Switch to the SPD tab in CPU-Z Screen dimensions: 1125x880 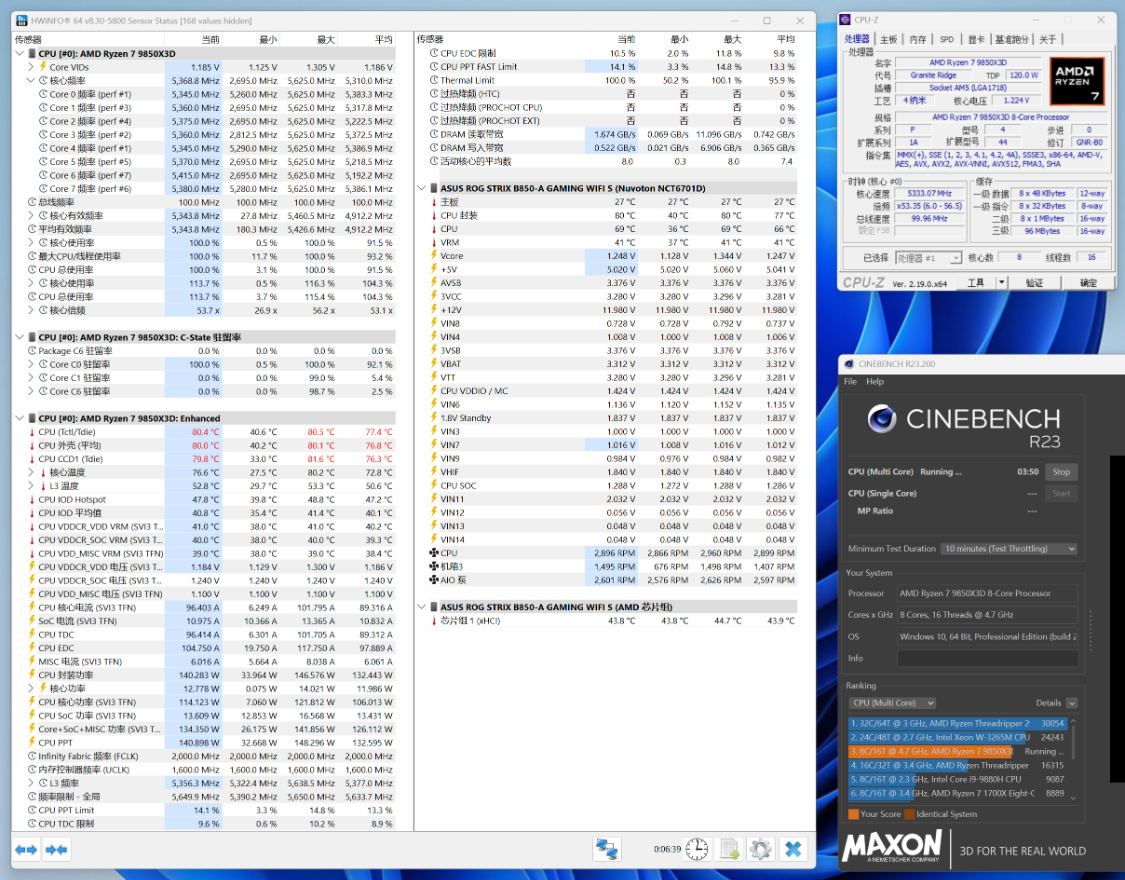click(x=947, y=39)
